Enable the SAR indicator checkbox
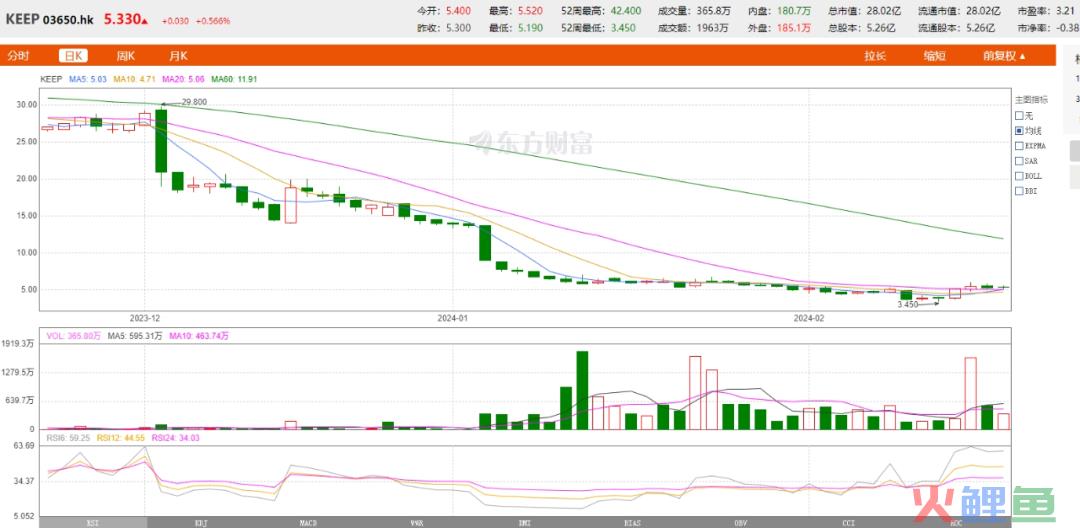 [1019, 160]
